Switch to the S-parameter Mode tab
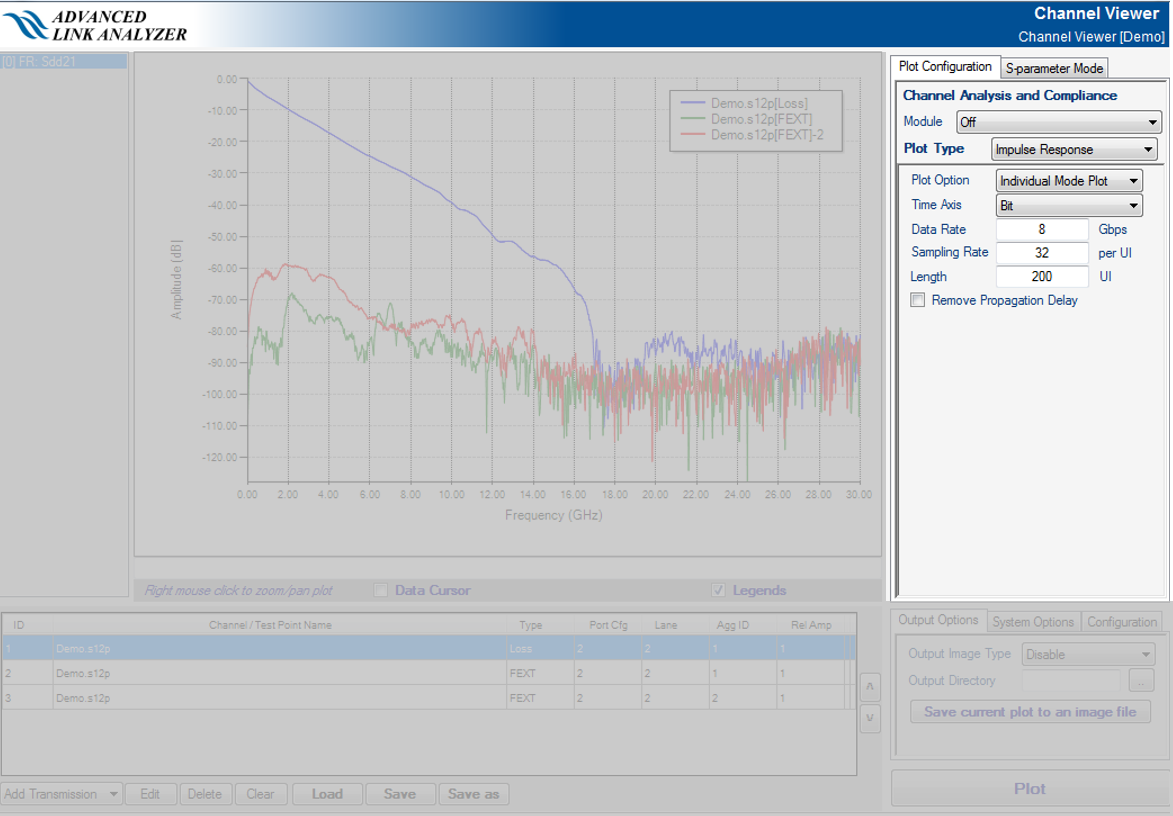Image resolution: width=1173 pixels, height=816 pixels. coord(1054,68)
